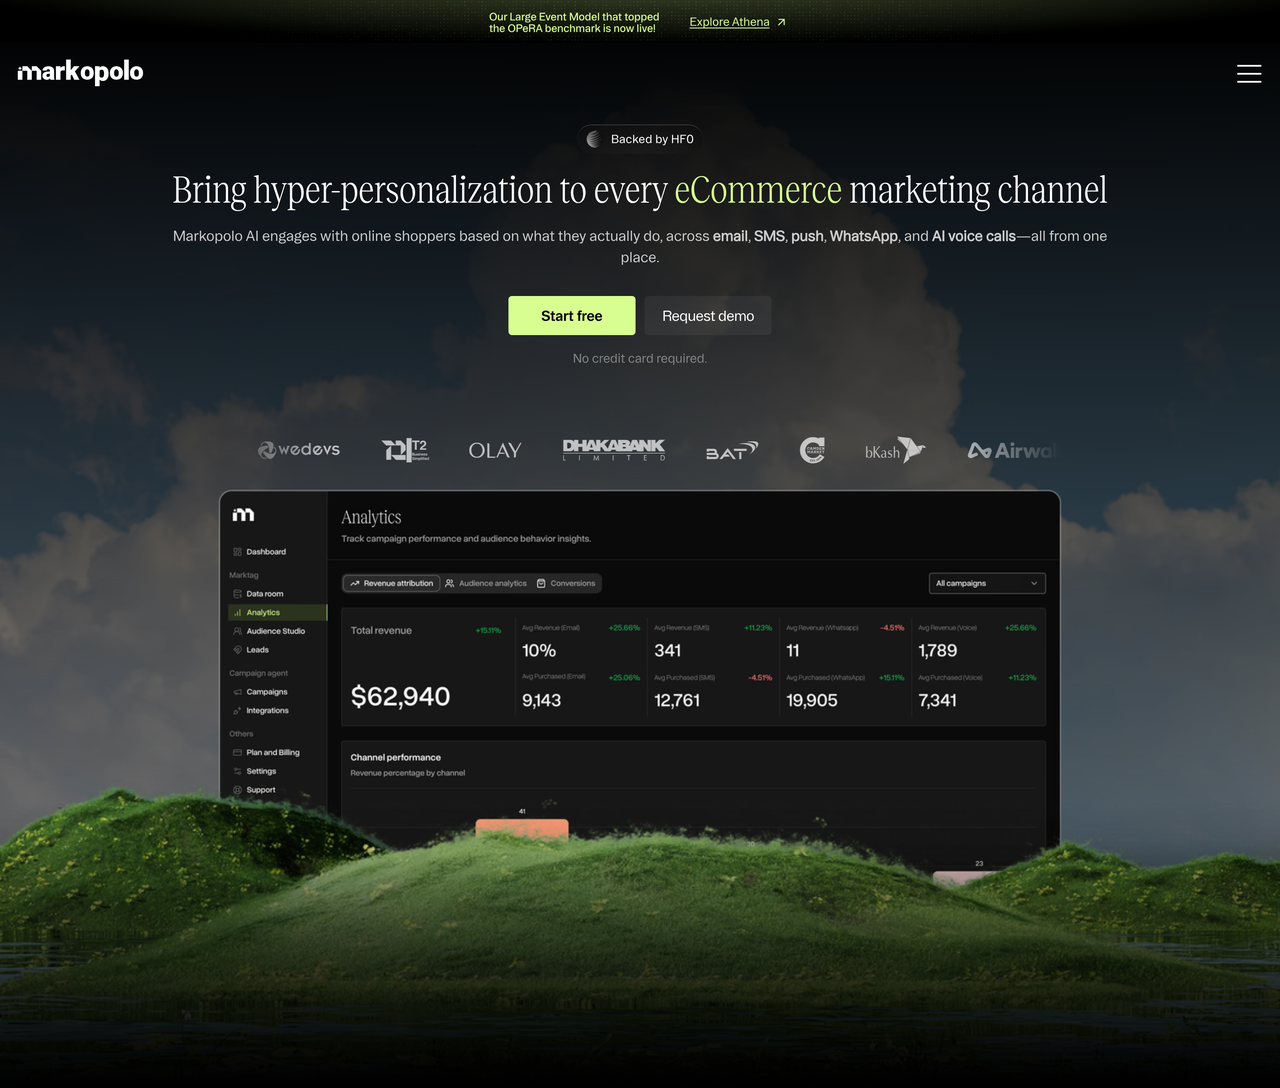
Task: Click the Airwallex brand logo
Action: pyautogui.click(x=1011, y=451)
